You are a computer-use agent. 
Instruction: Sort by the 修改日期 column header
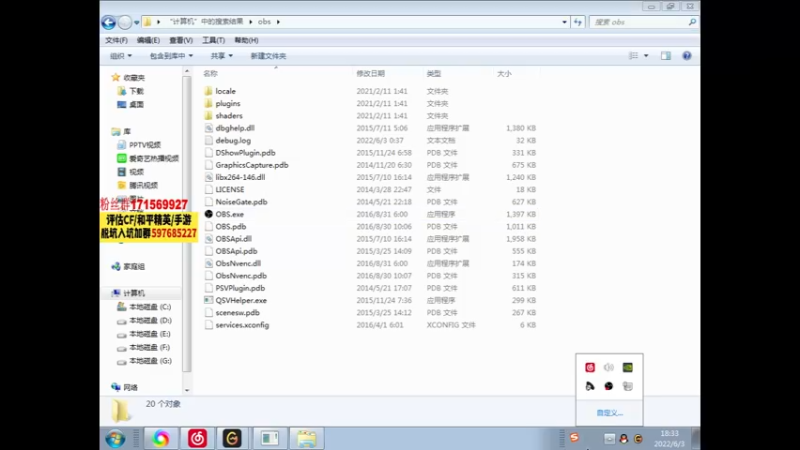coord(370,73)
